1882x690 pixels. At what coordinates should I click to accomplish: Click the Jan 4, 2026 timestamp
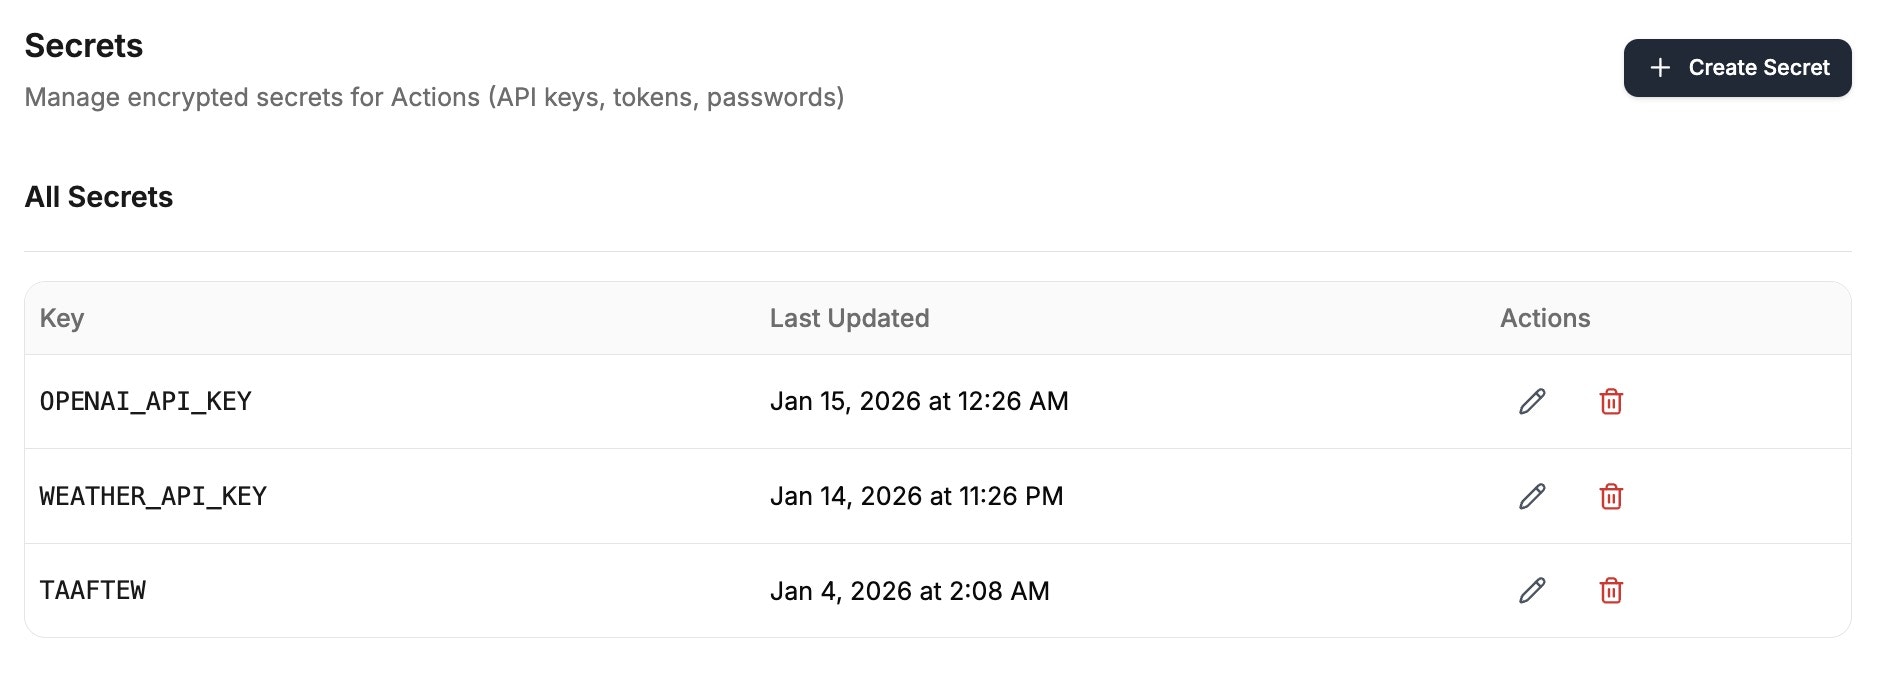click(x=909, y=590)
